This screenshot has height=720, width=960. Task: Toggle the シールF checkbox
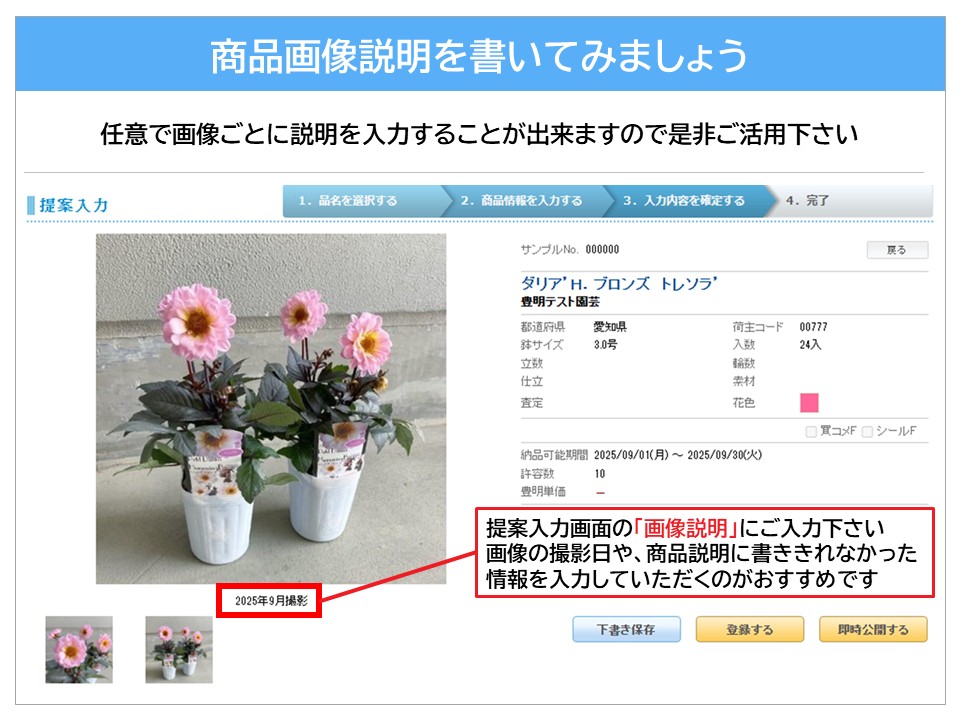867,432
